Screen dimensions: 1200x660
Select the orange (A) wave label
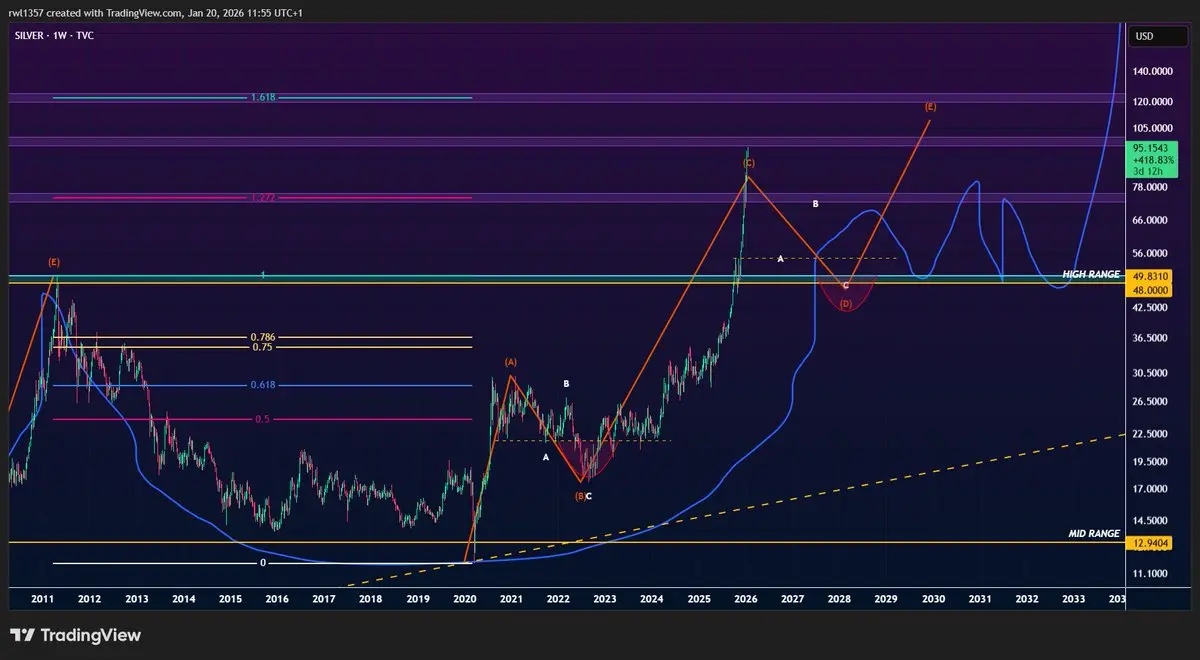[x=510, y=361]
